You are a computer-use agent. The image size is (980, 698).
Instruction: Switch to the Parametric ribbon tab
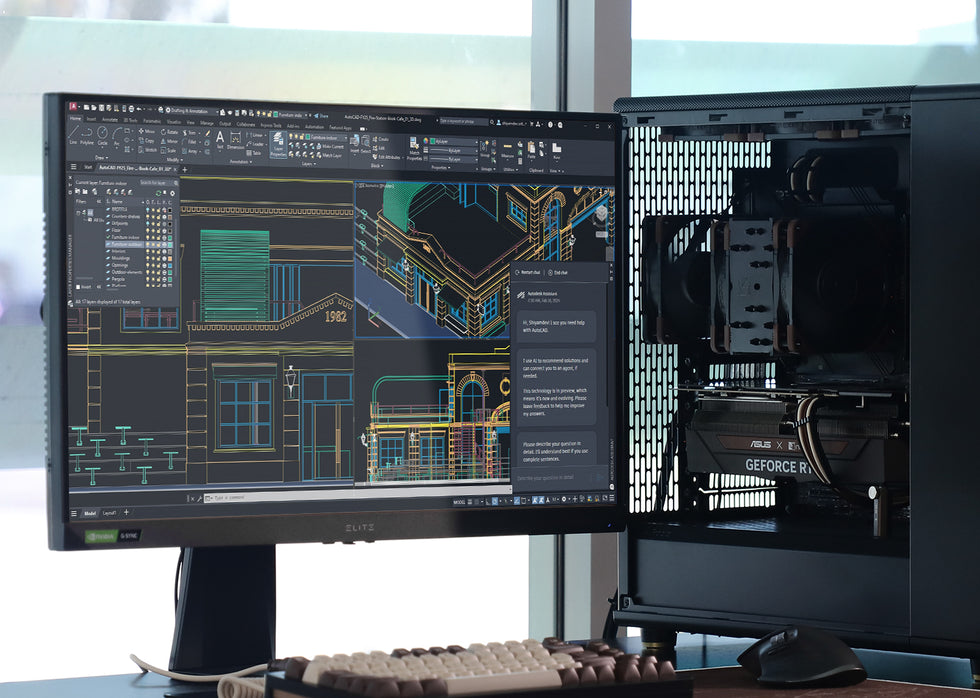(151, 121)
